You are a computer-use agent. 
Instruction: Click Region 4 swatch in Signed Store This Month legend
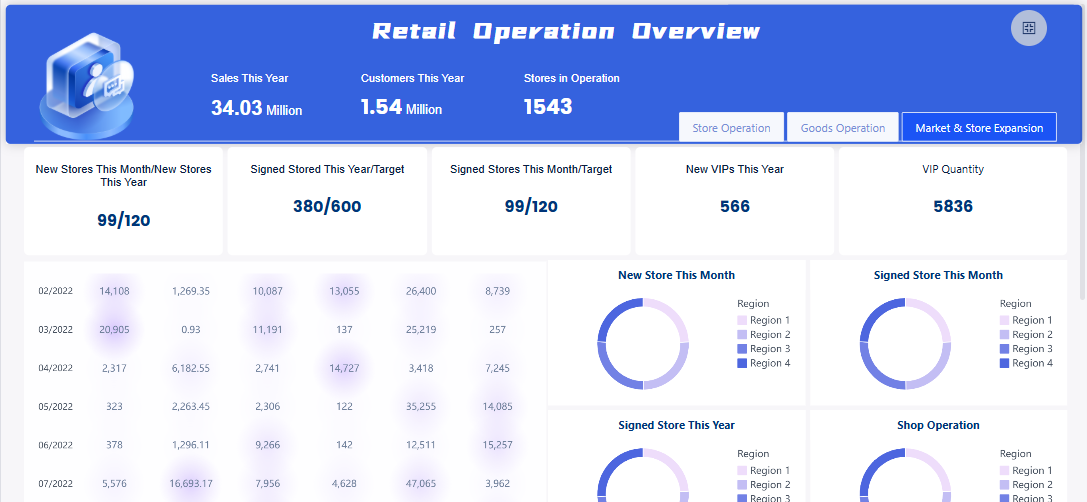tap(1005, 363)
